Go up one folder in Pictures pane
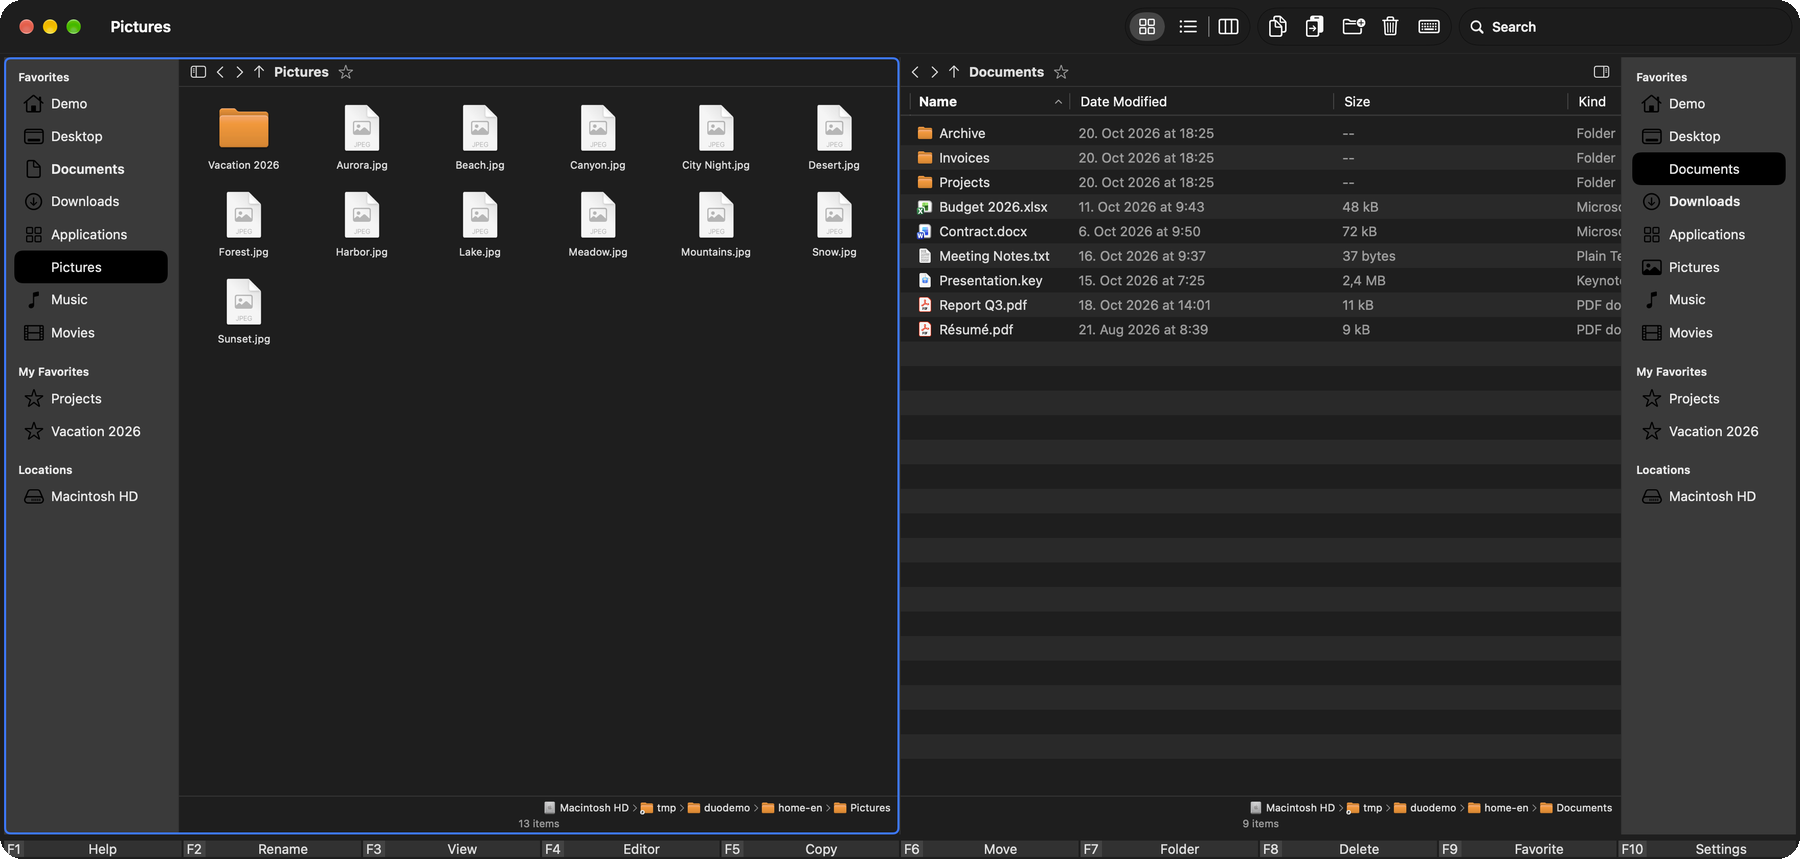This screenshot has height=859, width=1800. click(259, 72)
